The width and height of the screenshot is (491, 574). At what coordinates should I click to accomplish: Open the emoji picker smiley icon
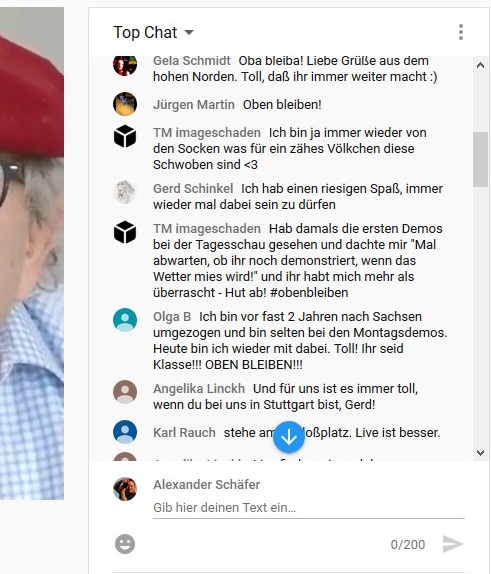pos(125,544)
